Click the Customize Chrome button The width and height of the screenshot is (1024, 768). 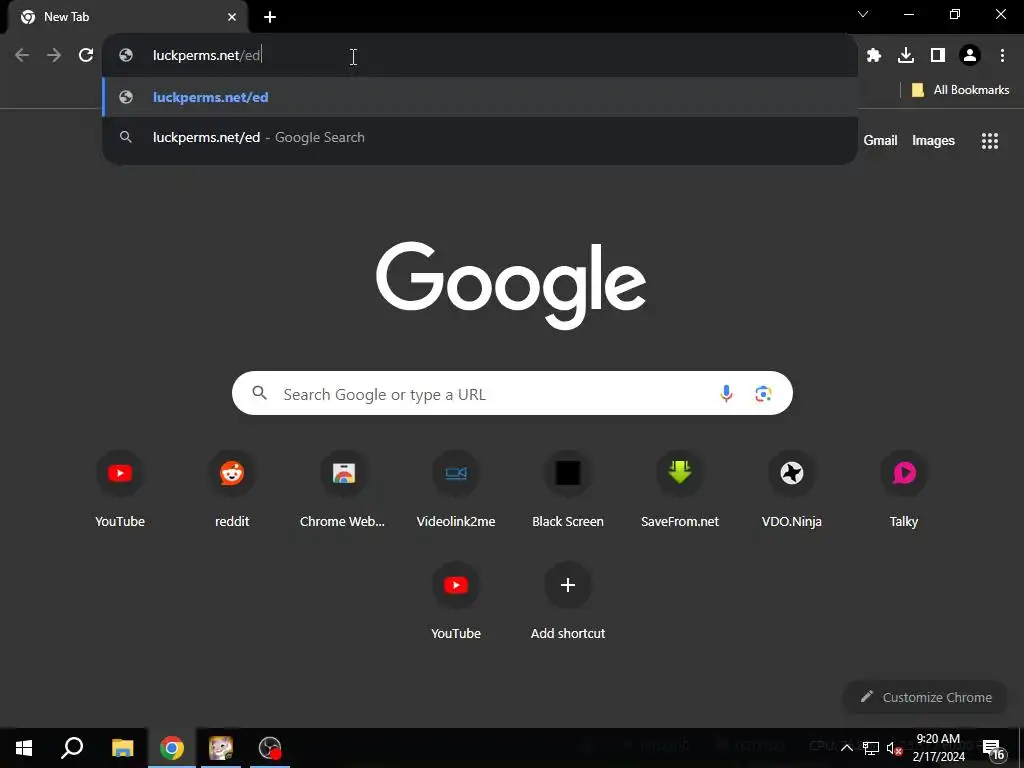tap(926, 697)
